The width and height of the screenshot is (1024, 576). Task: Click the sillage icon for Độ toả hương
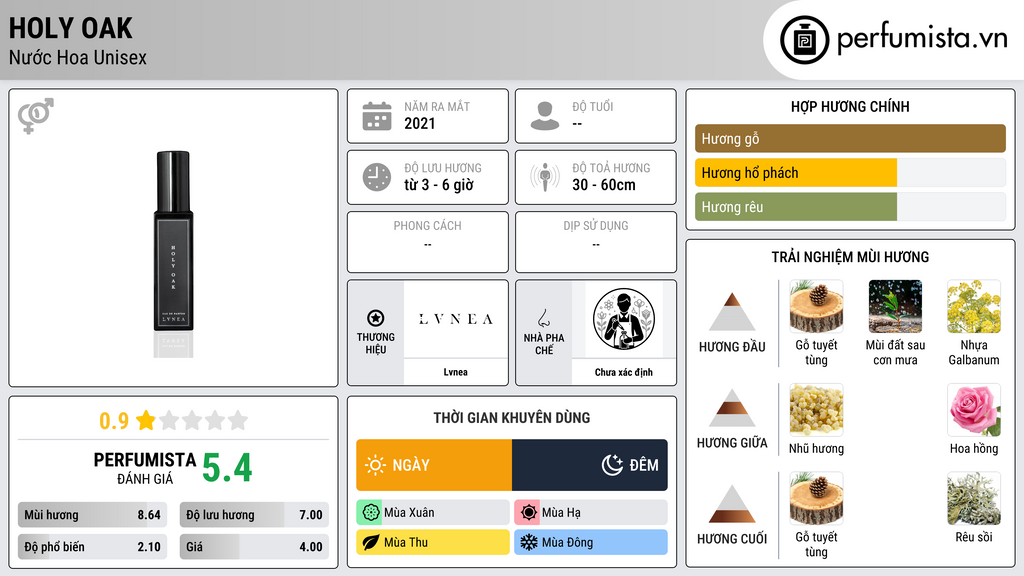545,177
